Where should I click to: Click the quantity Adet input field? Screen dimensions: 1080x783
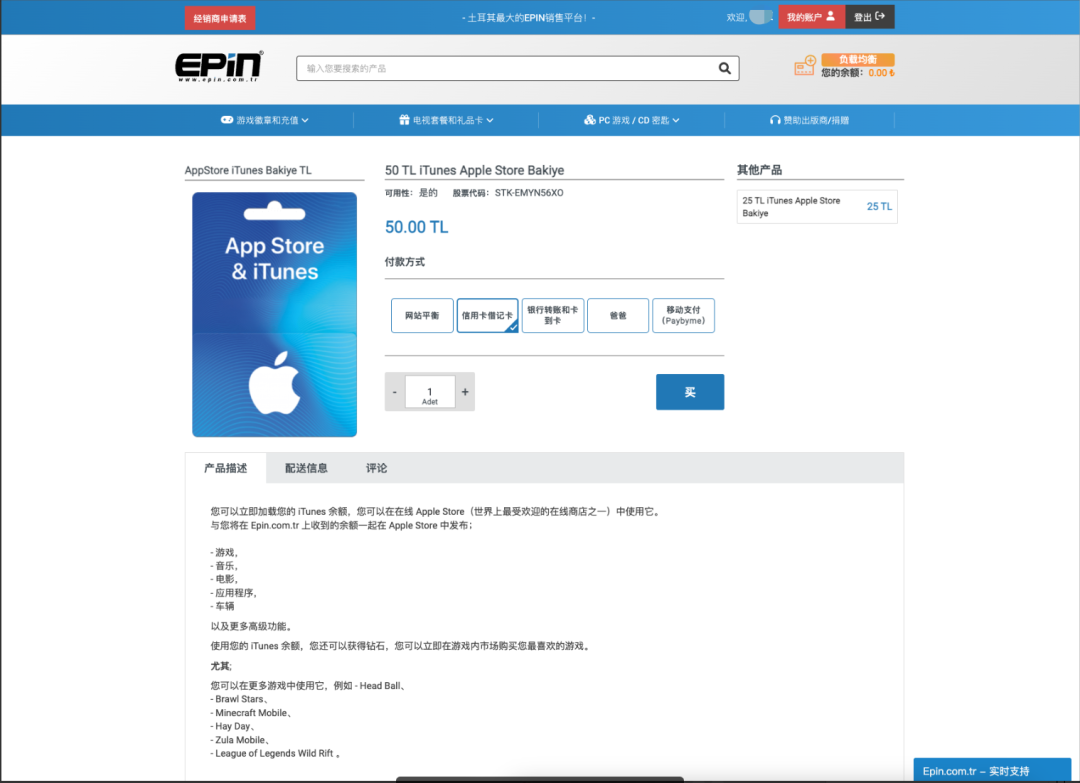(x=430, y=392)
